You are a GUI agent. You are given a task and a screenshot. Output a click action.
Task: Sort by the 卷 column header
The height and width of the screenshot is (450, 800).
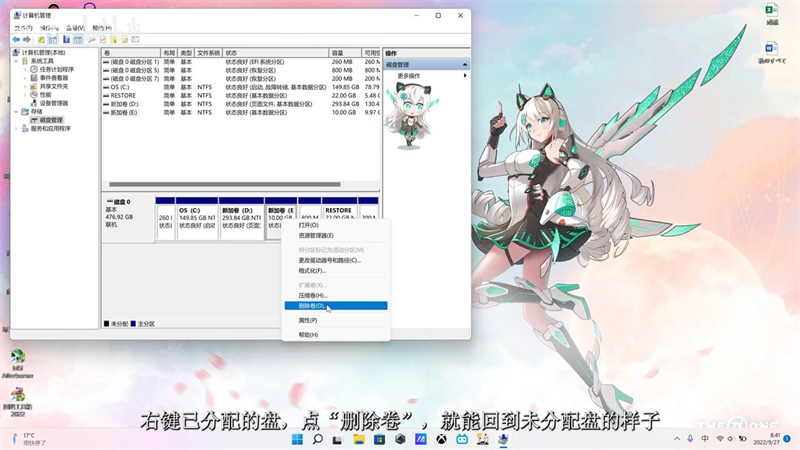tap(131, 53)
